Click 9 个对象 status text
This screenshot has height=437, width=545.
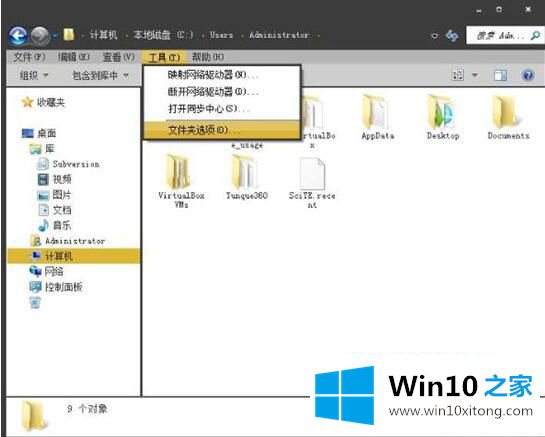(x=87, y=409)
